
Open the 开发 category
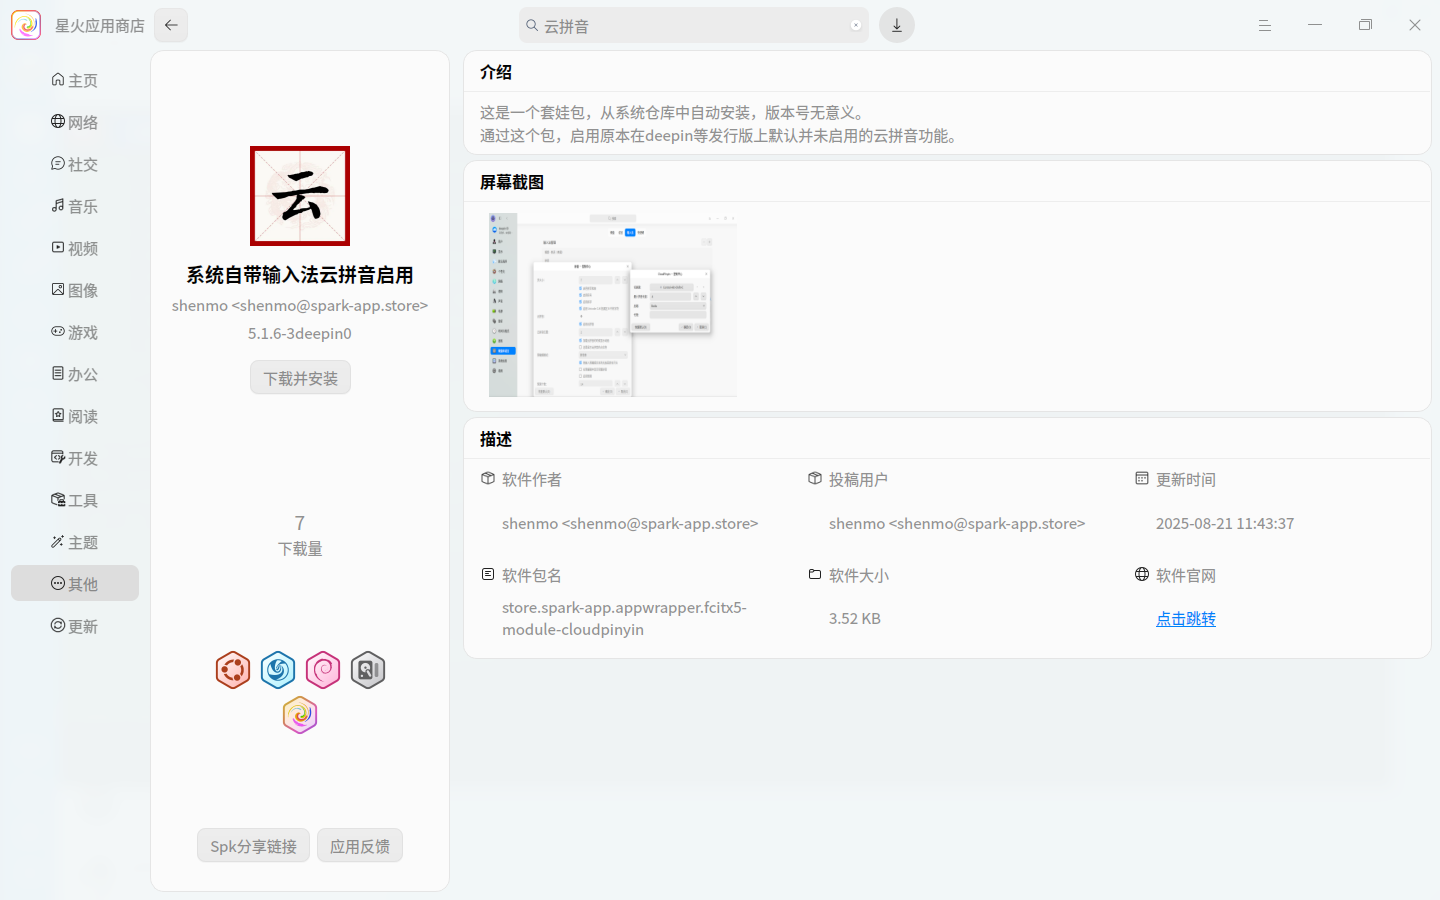[75, 458]
